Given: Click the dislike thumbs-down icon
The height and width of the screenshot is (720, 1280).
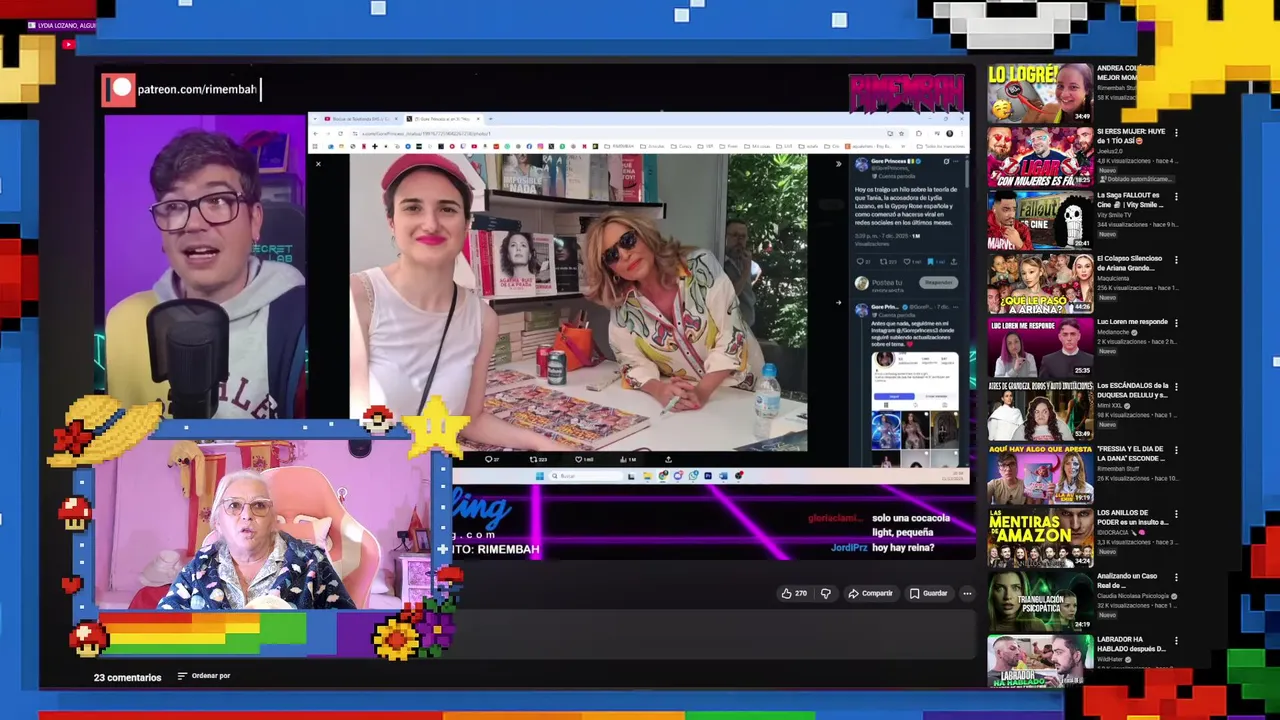Looking at the screenshot, I should click(x=825, y=593).
